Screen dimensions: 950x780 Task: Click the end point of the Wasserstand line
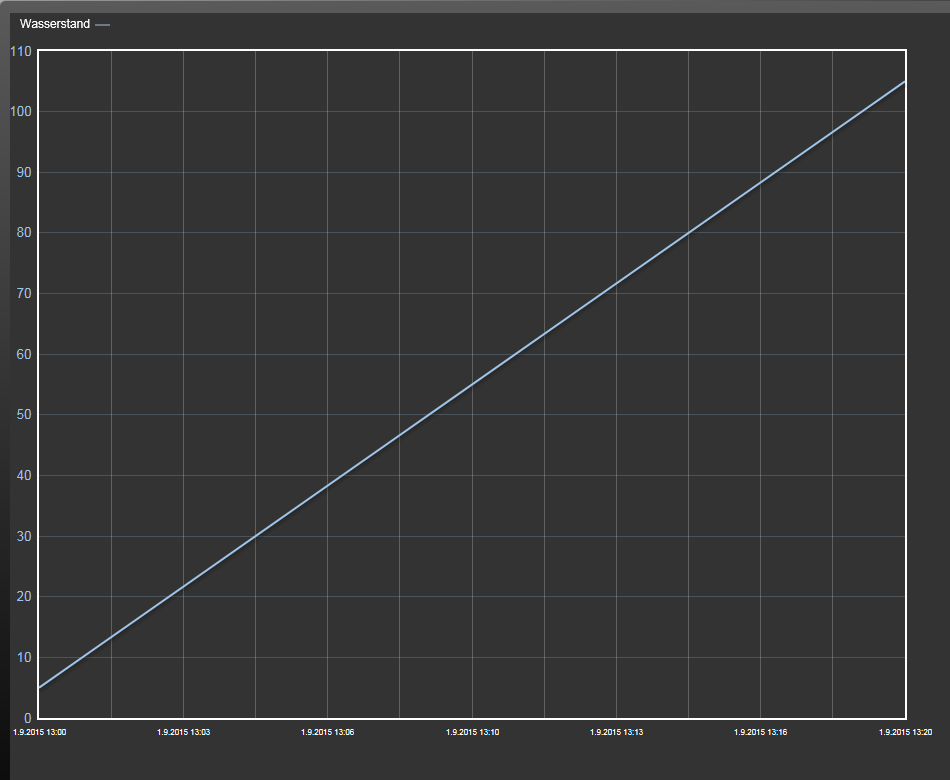(905, 81)
